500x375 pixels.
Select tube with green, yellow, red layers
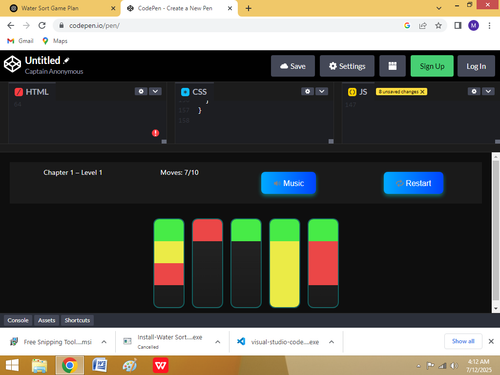(x=169, y=263)
